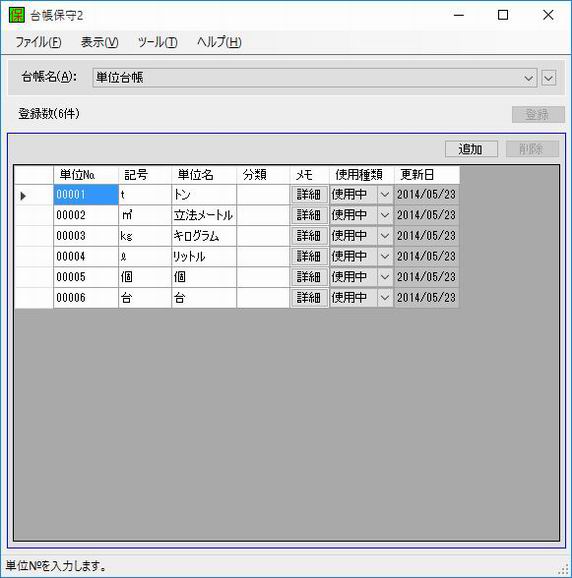
Task: Click the 単位№ column header
Action: coord(86,175)
